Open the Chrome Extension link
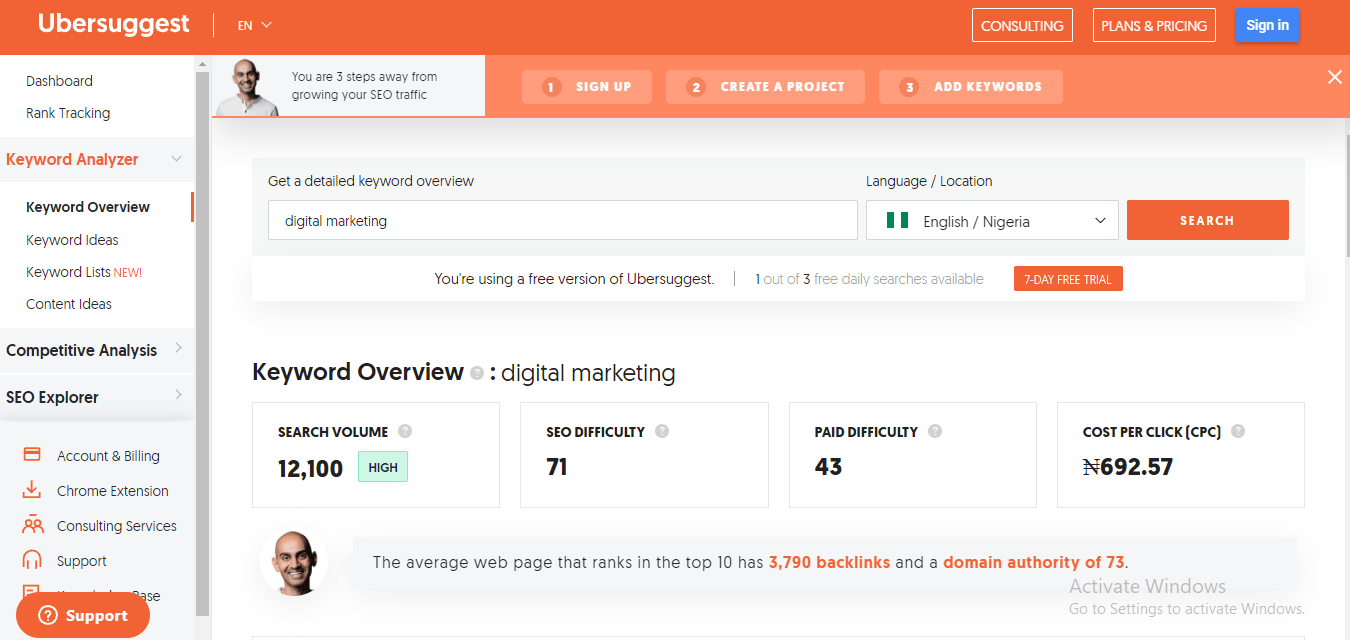This screenshot has width=1350, height=640. pyautogui.click(x=113, y=491)
